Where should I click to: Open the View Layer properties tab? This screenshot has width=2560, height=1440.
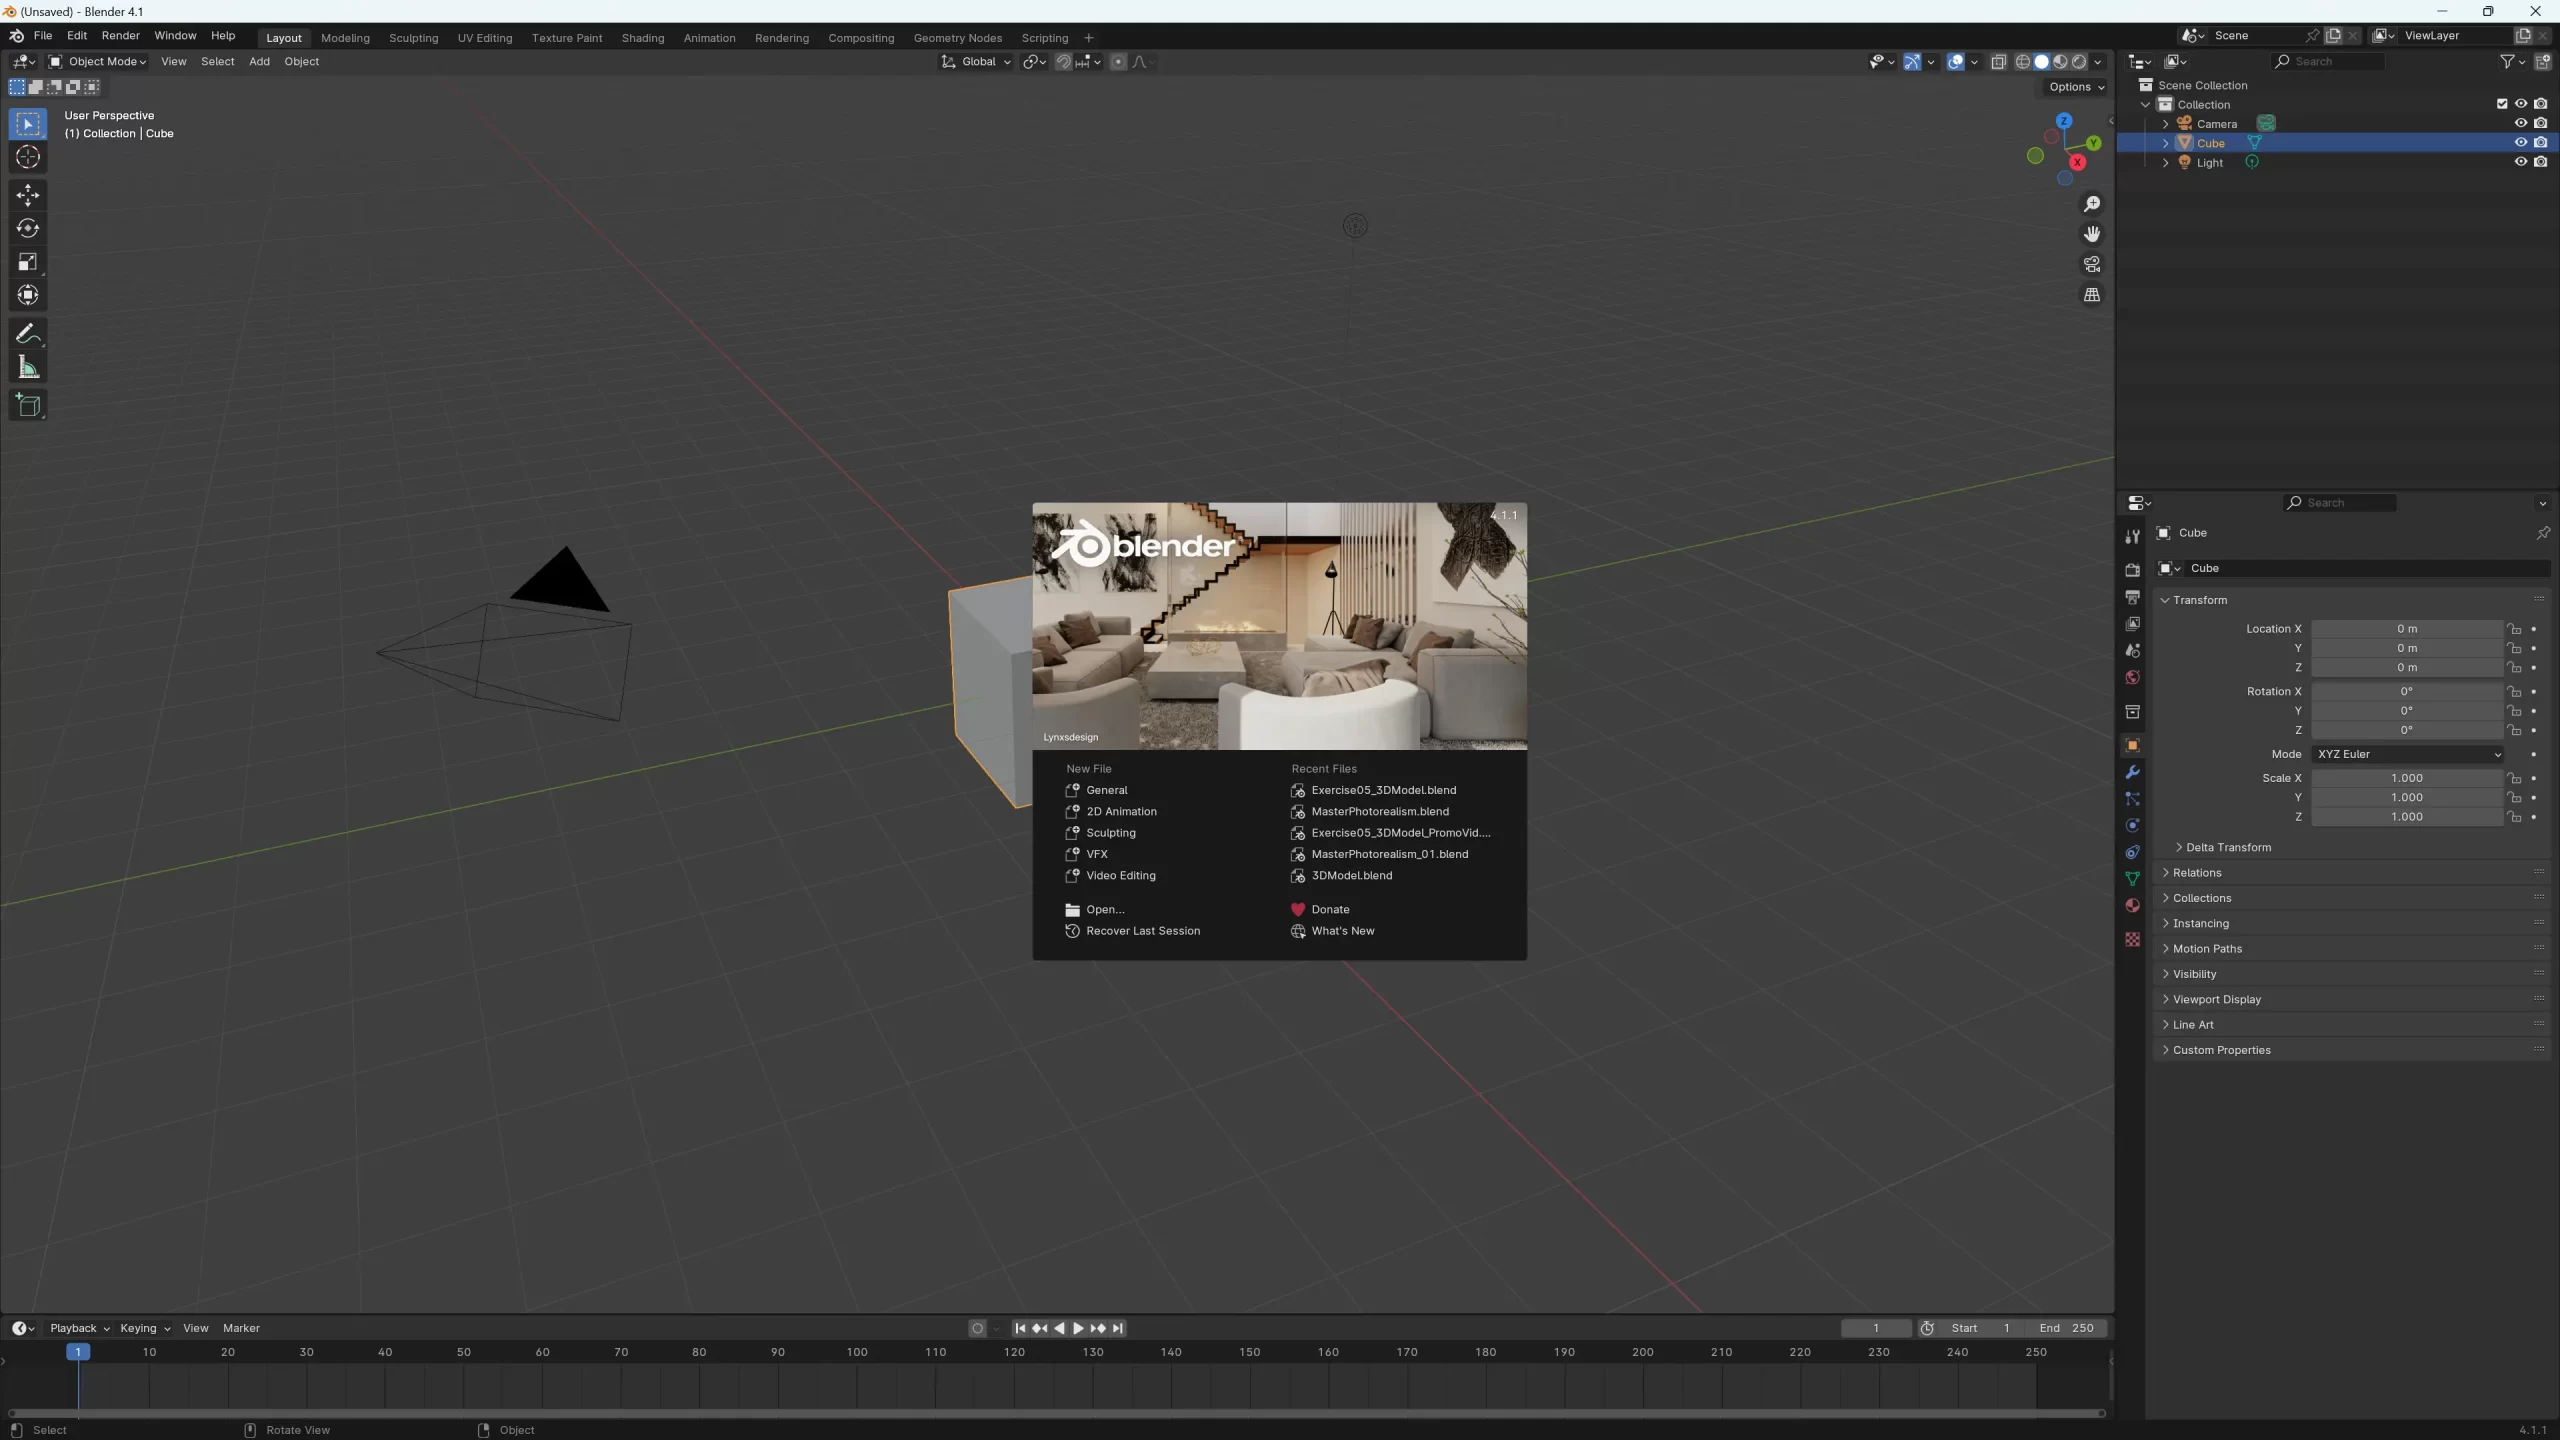tap(2132, 624)
